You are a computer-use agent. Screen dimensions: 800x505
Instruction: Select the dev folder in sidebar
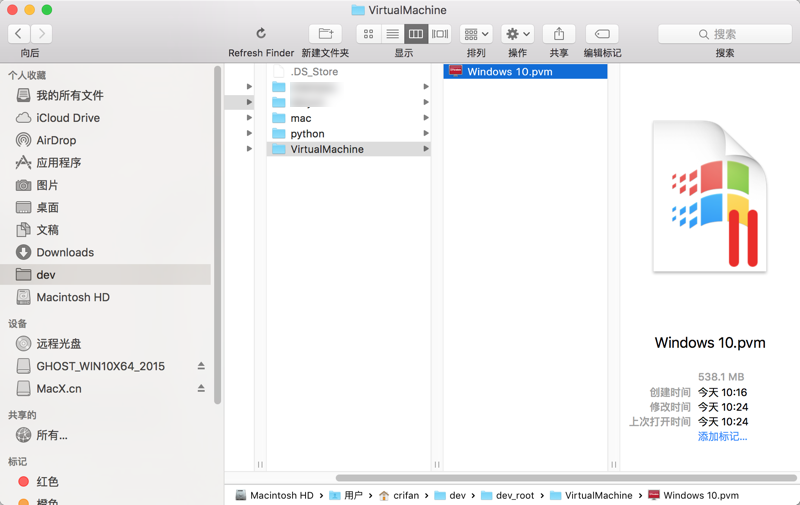coord(106,274)
